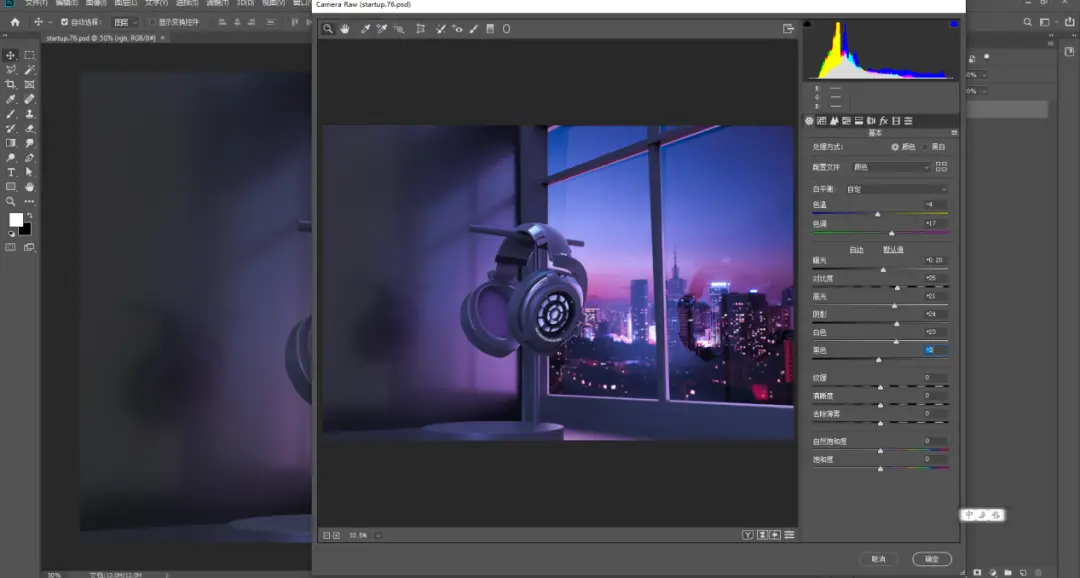Select the Graduated Filter tool in Camera Raw
1080x578 pixels.
click(x=490, y=29)
